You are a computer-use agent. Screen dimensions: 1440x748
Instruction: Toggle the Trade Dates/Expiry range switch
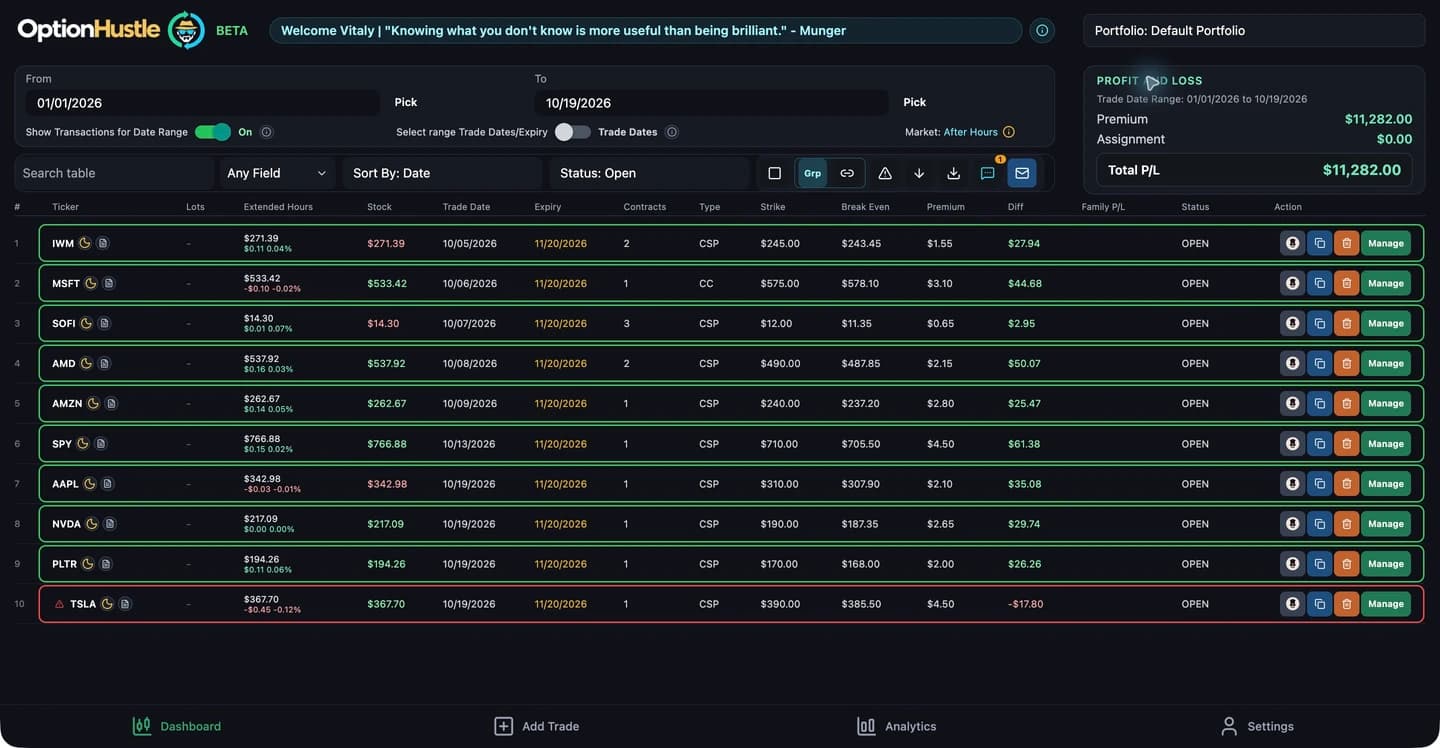pos(573,132)
